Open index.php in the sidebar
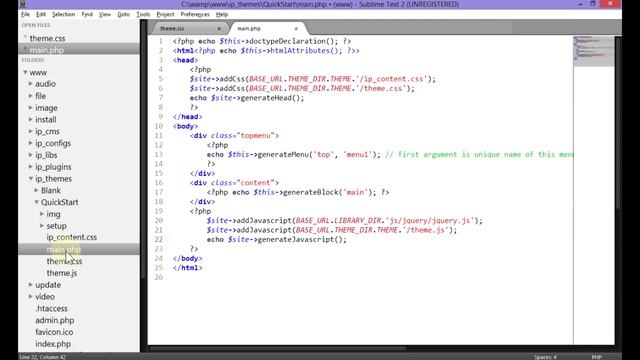The width and height of the screenshot is (640, 360). tap(53, 344)
